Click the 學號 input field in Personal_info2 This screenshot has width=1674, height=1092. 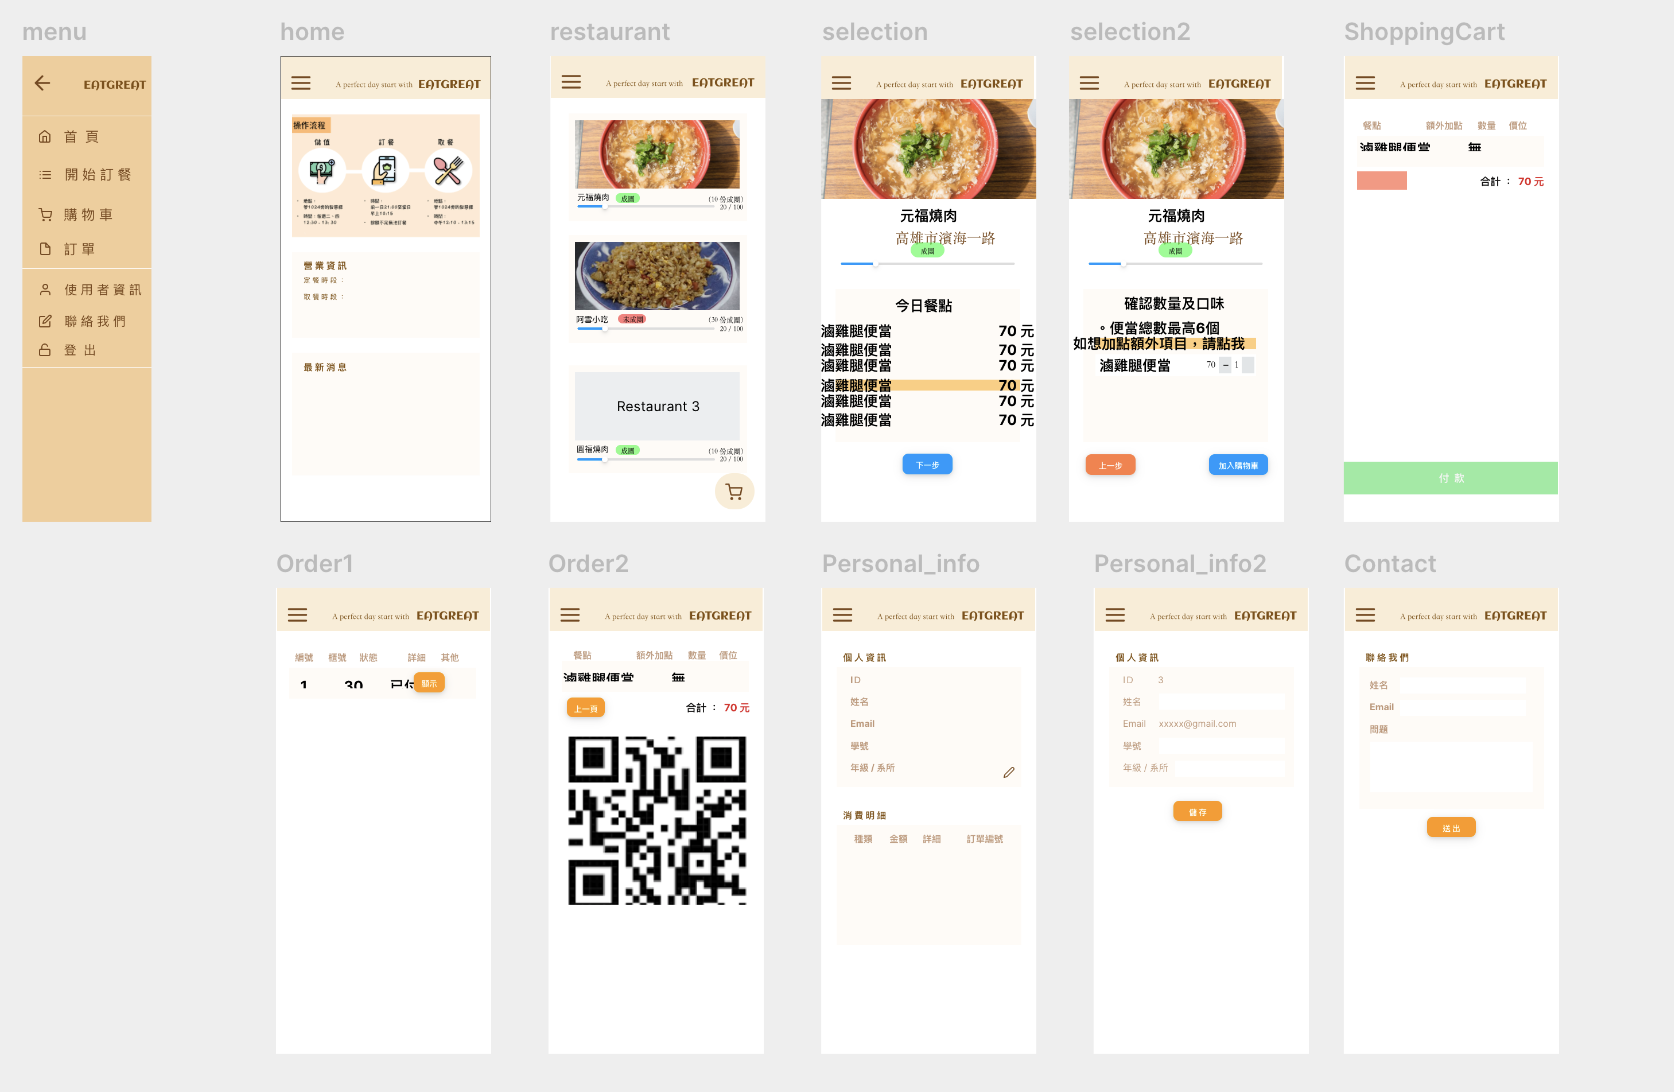[x=1221, y=746]
